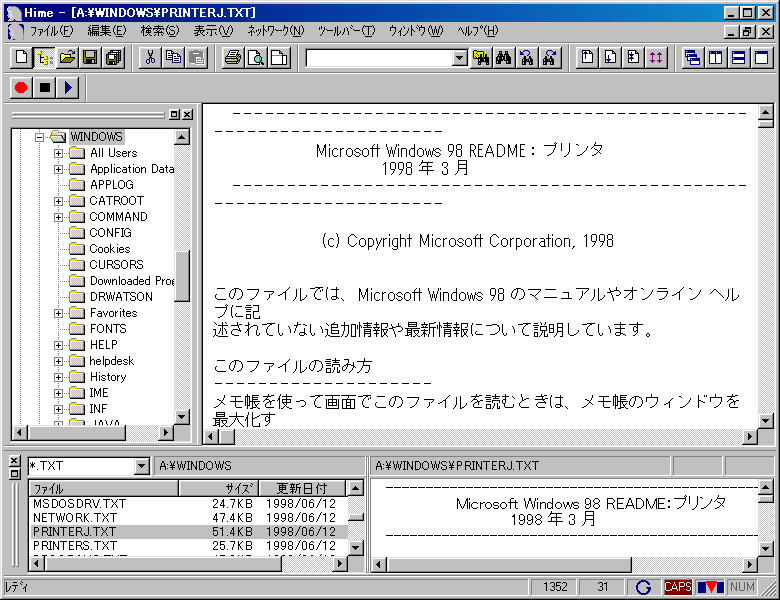Print the document with the printer icon
The width and height of the screenshot is (780, 600).
pyautogui.click(x=232, y=58)
